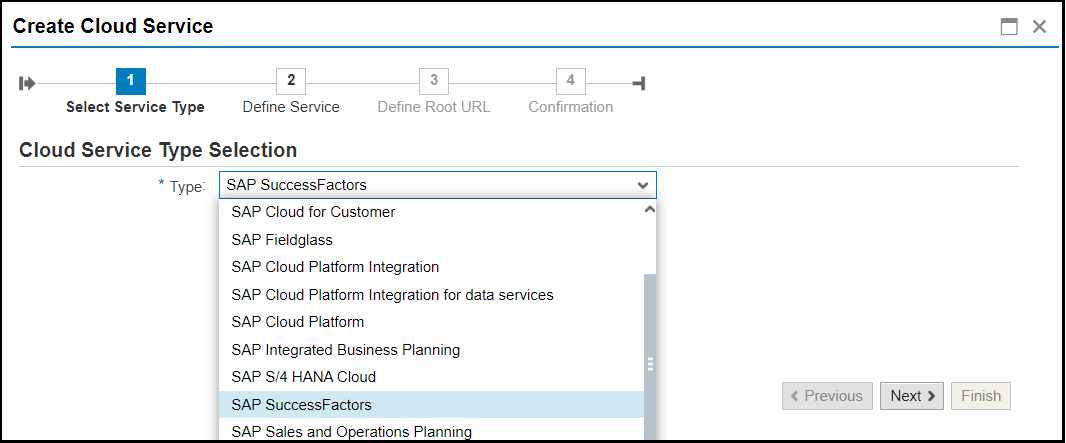Select SAP Cloud Platform Integration for data services

tap(431, 295)
